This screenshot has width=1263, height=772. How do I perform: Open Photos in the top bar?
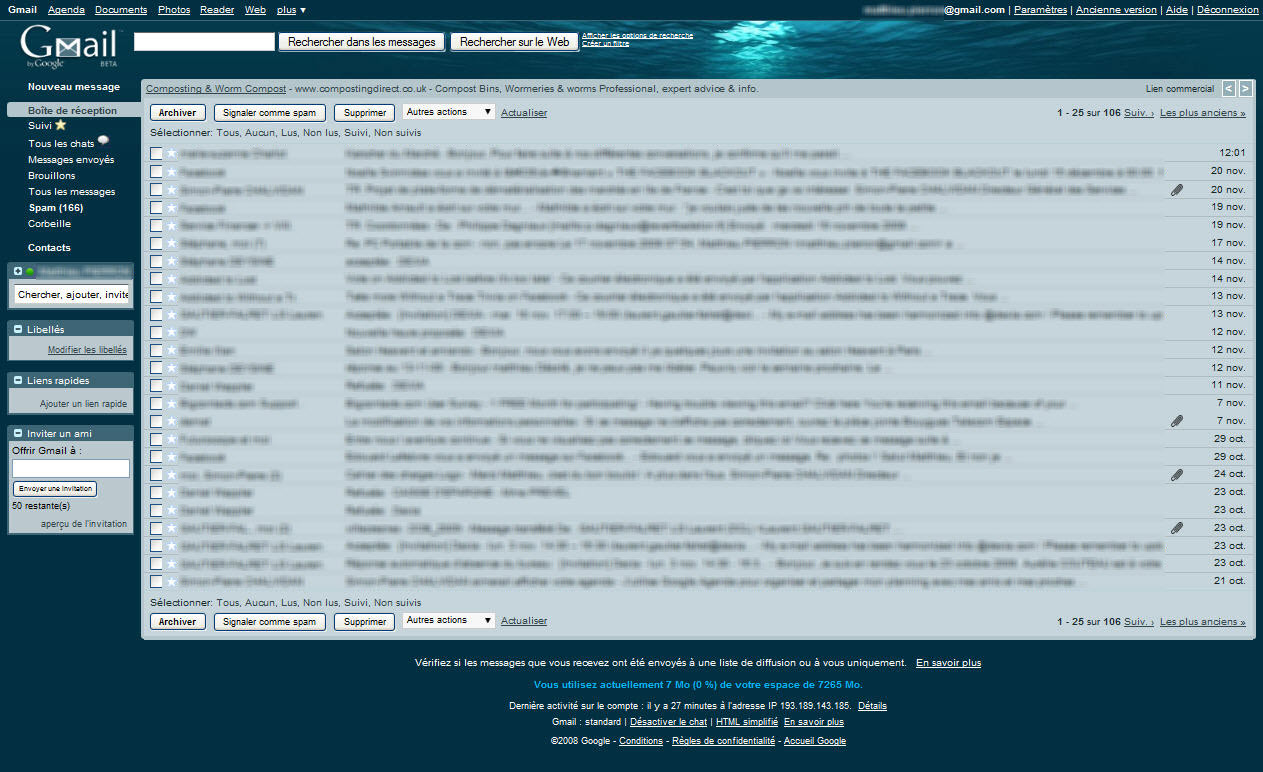[x=174, y=10]
